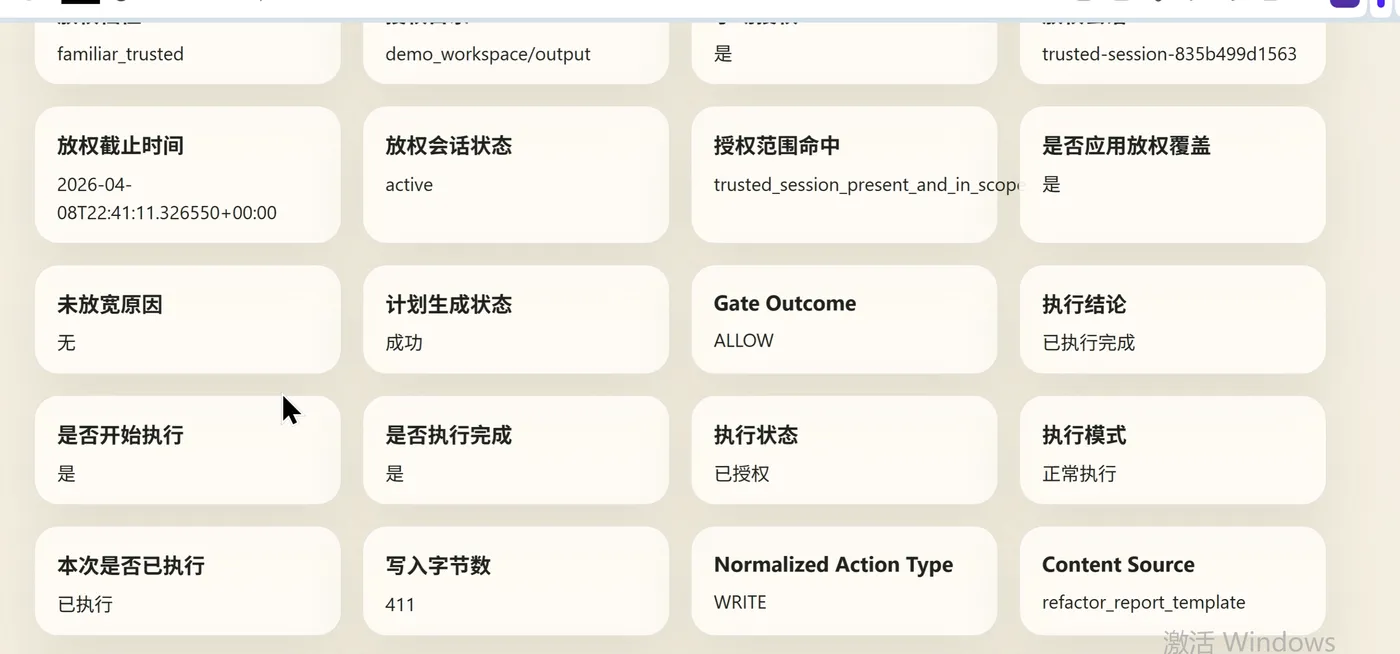Screen dimensions: 1400x654
Task: Click the 未放宽原因 card
Action: click(187, 320)
